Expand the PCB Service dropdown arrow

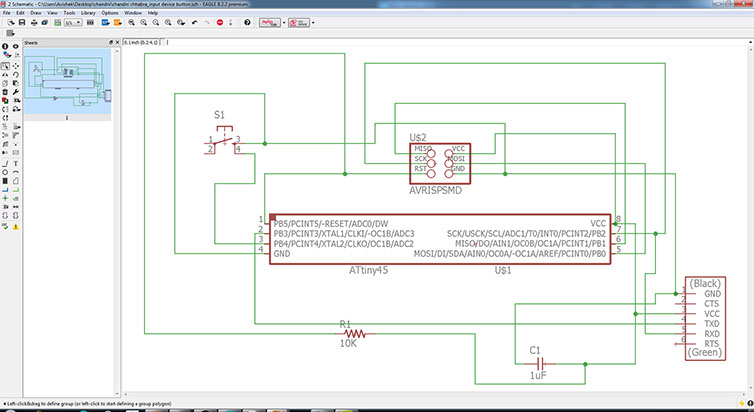click(x=313, y=23)
